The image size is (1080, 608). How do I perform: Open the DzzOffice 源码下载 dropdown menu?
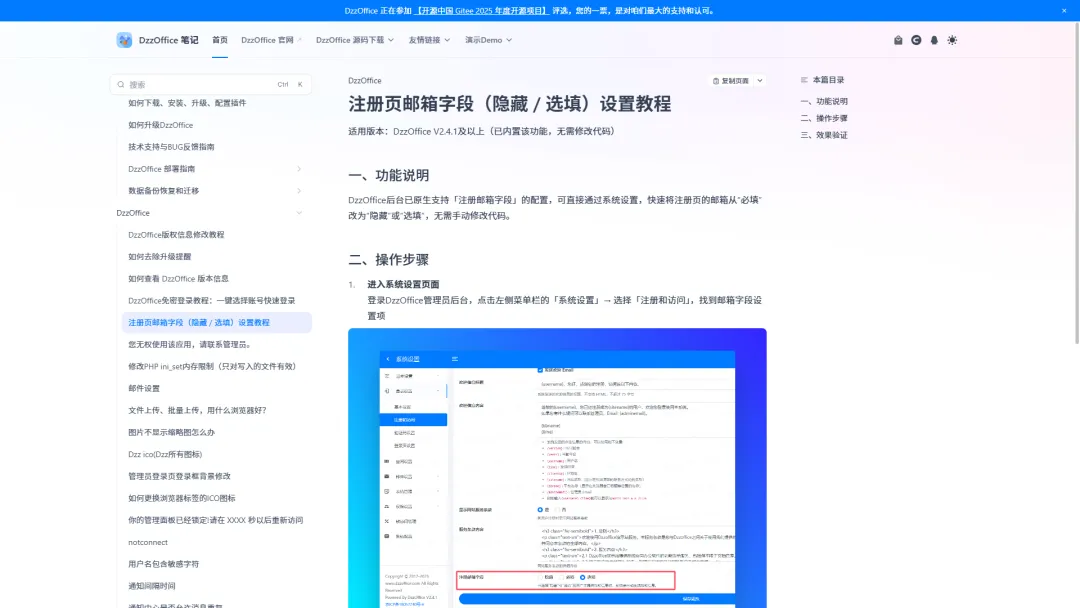point(355,40)
